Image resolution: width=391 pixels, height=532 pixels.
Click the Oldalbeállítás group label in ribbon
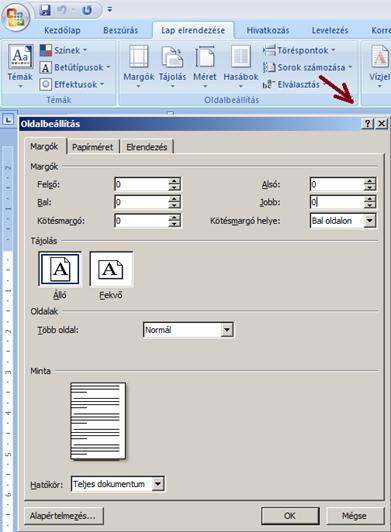(232, 100)
